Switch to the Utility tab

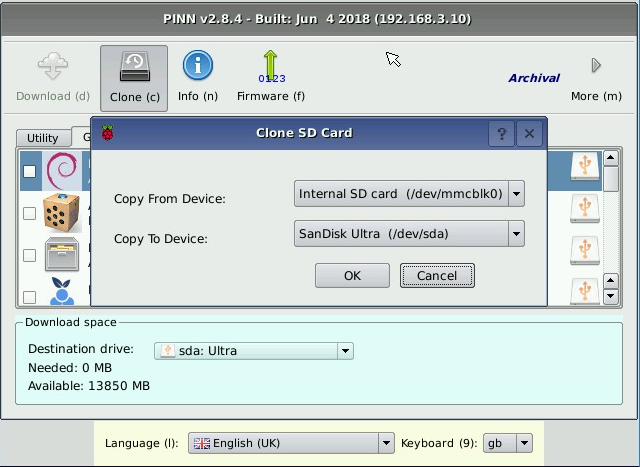[x=43, y=138]
